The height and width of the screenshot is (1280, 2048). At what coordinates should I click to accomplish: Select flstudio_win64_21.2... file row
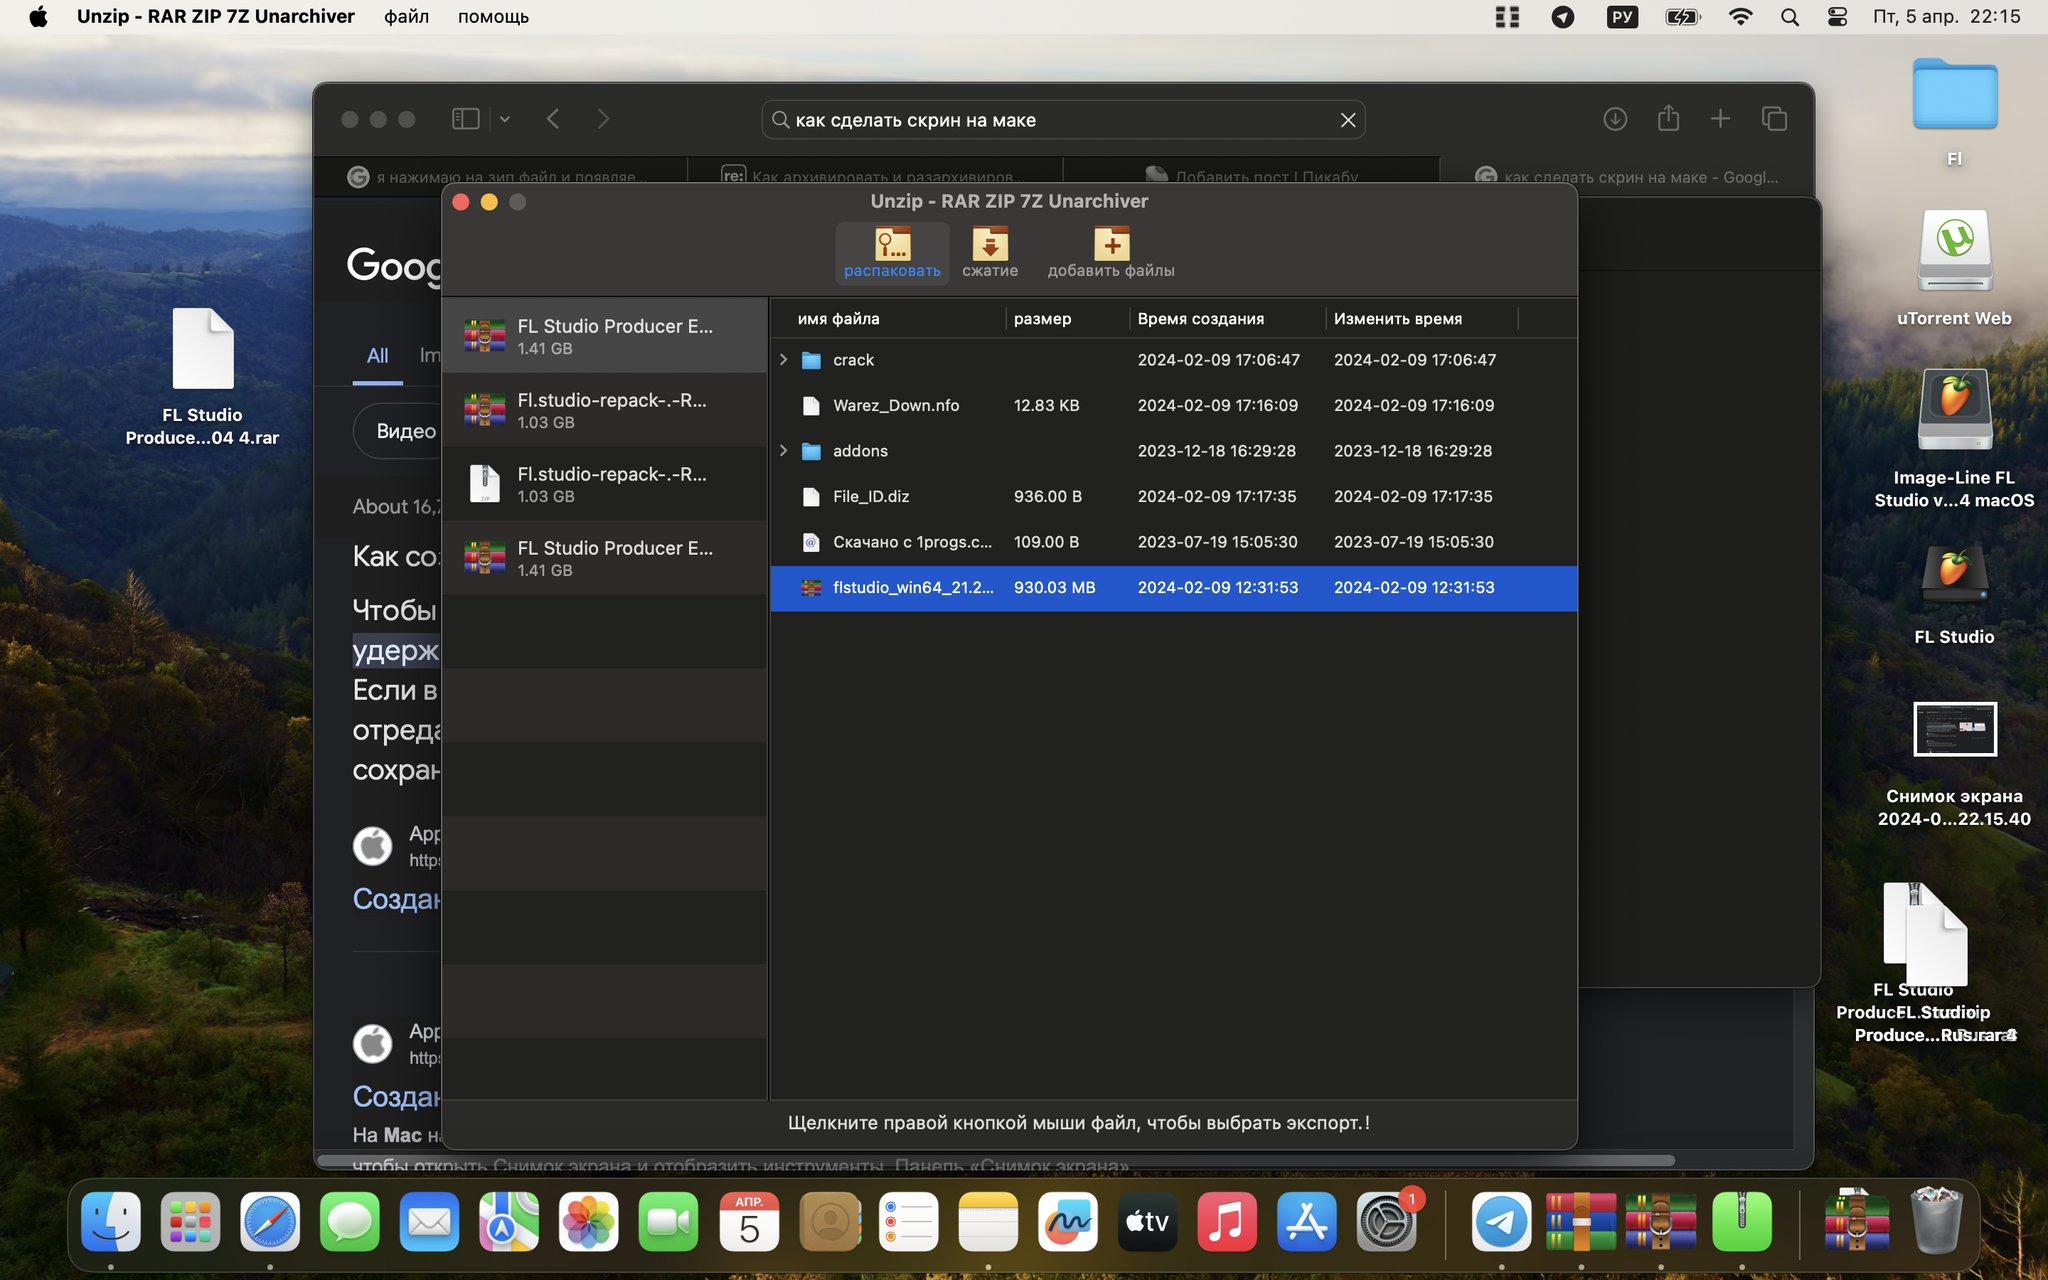click(1173, 587)
